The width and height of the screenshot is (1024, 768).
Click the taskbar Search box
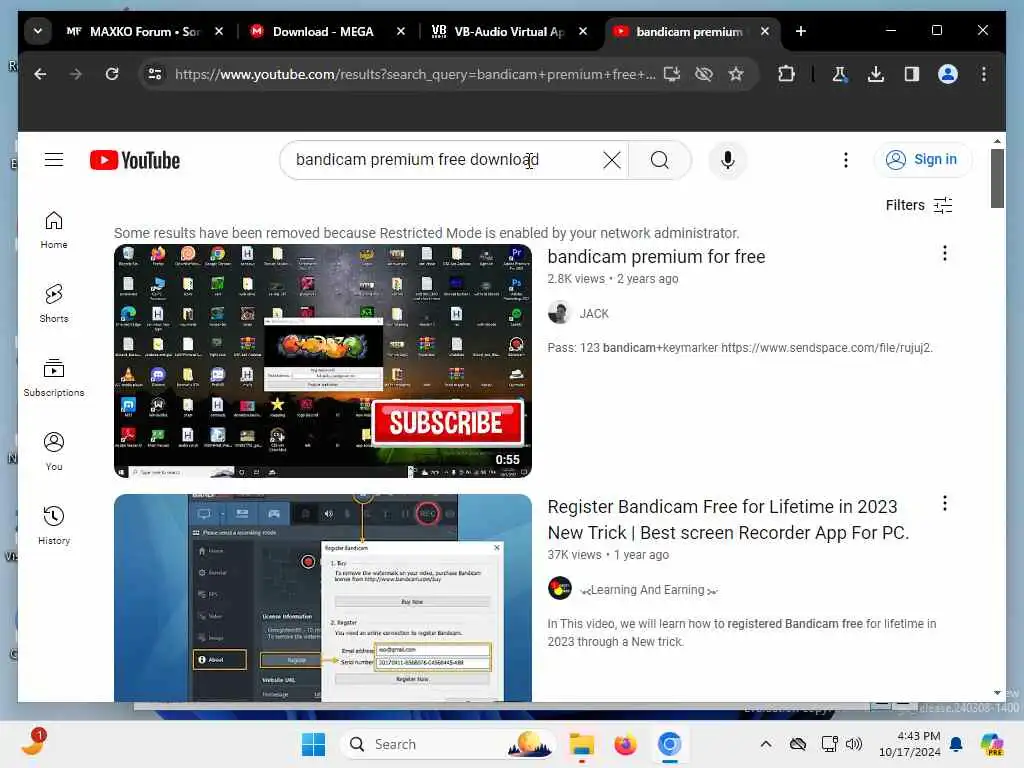(x=448, y=744)
